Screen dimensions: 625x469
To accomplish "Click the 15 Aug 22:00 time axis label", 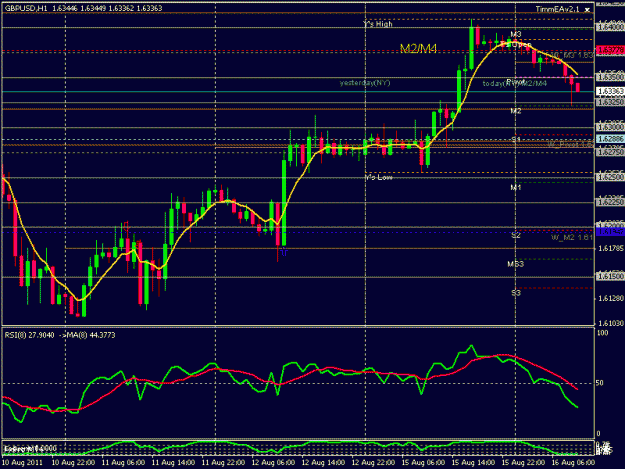I will click(x=523, y=463).
